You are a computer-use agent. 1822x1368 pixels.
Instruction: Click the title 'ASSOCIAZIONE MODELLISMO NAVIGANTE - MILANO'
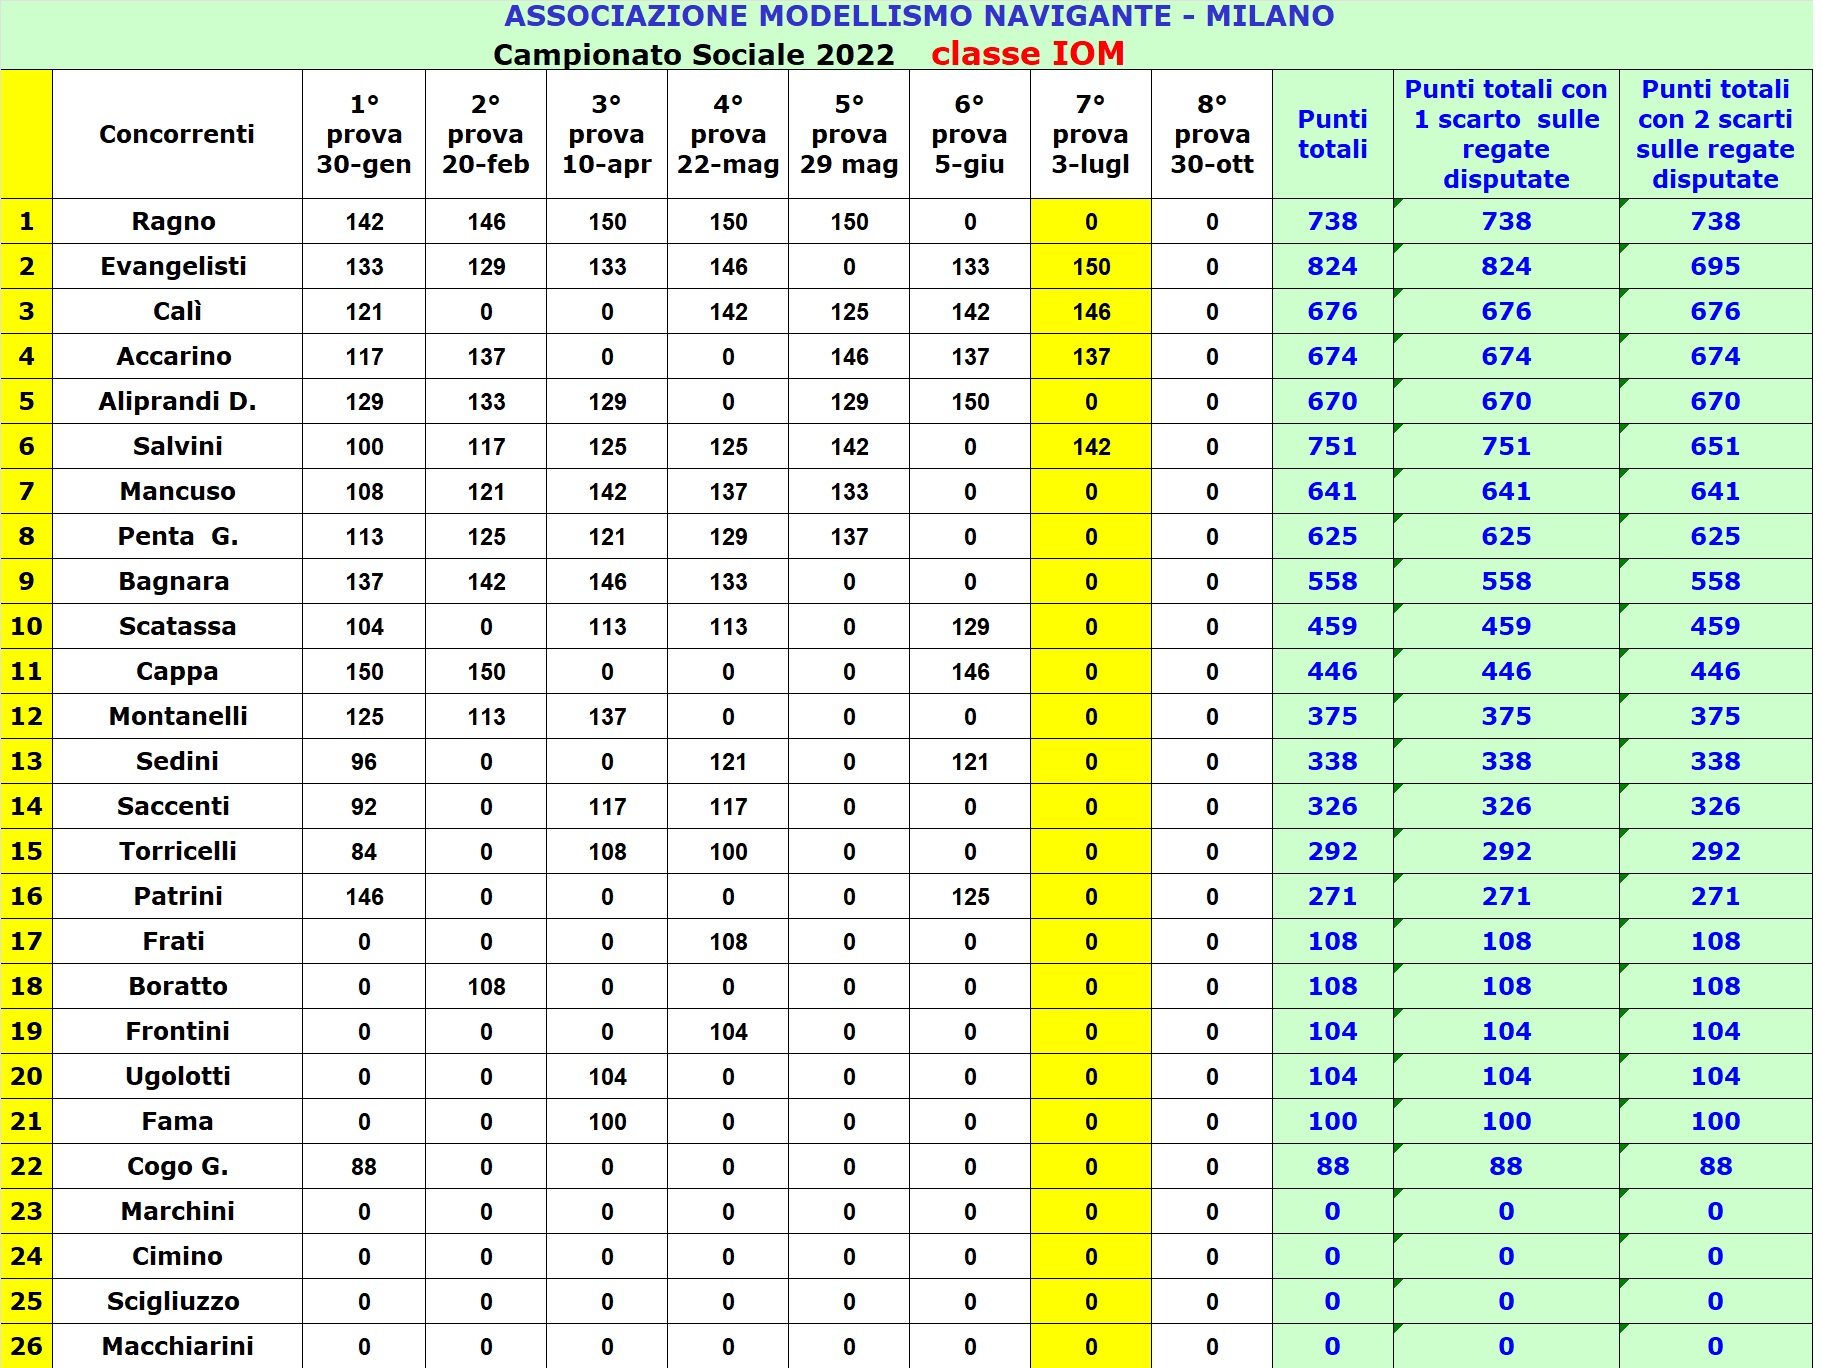[919, 16]
